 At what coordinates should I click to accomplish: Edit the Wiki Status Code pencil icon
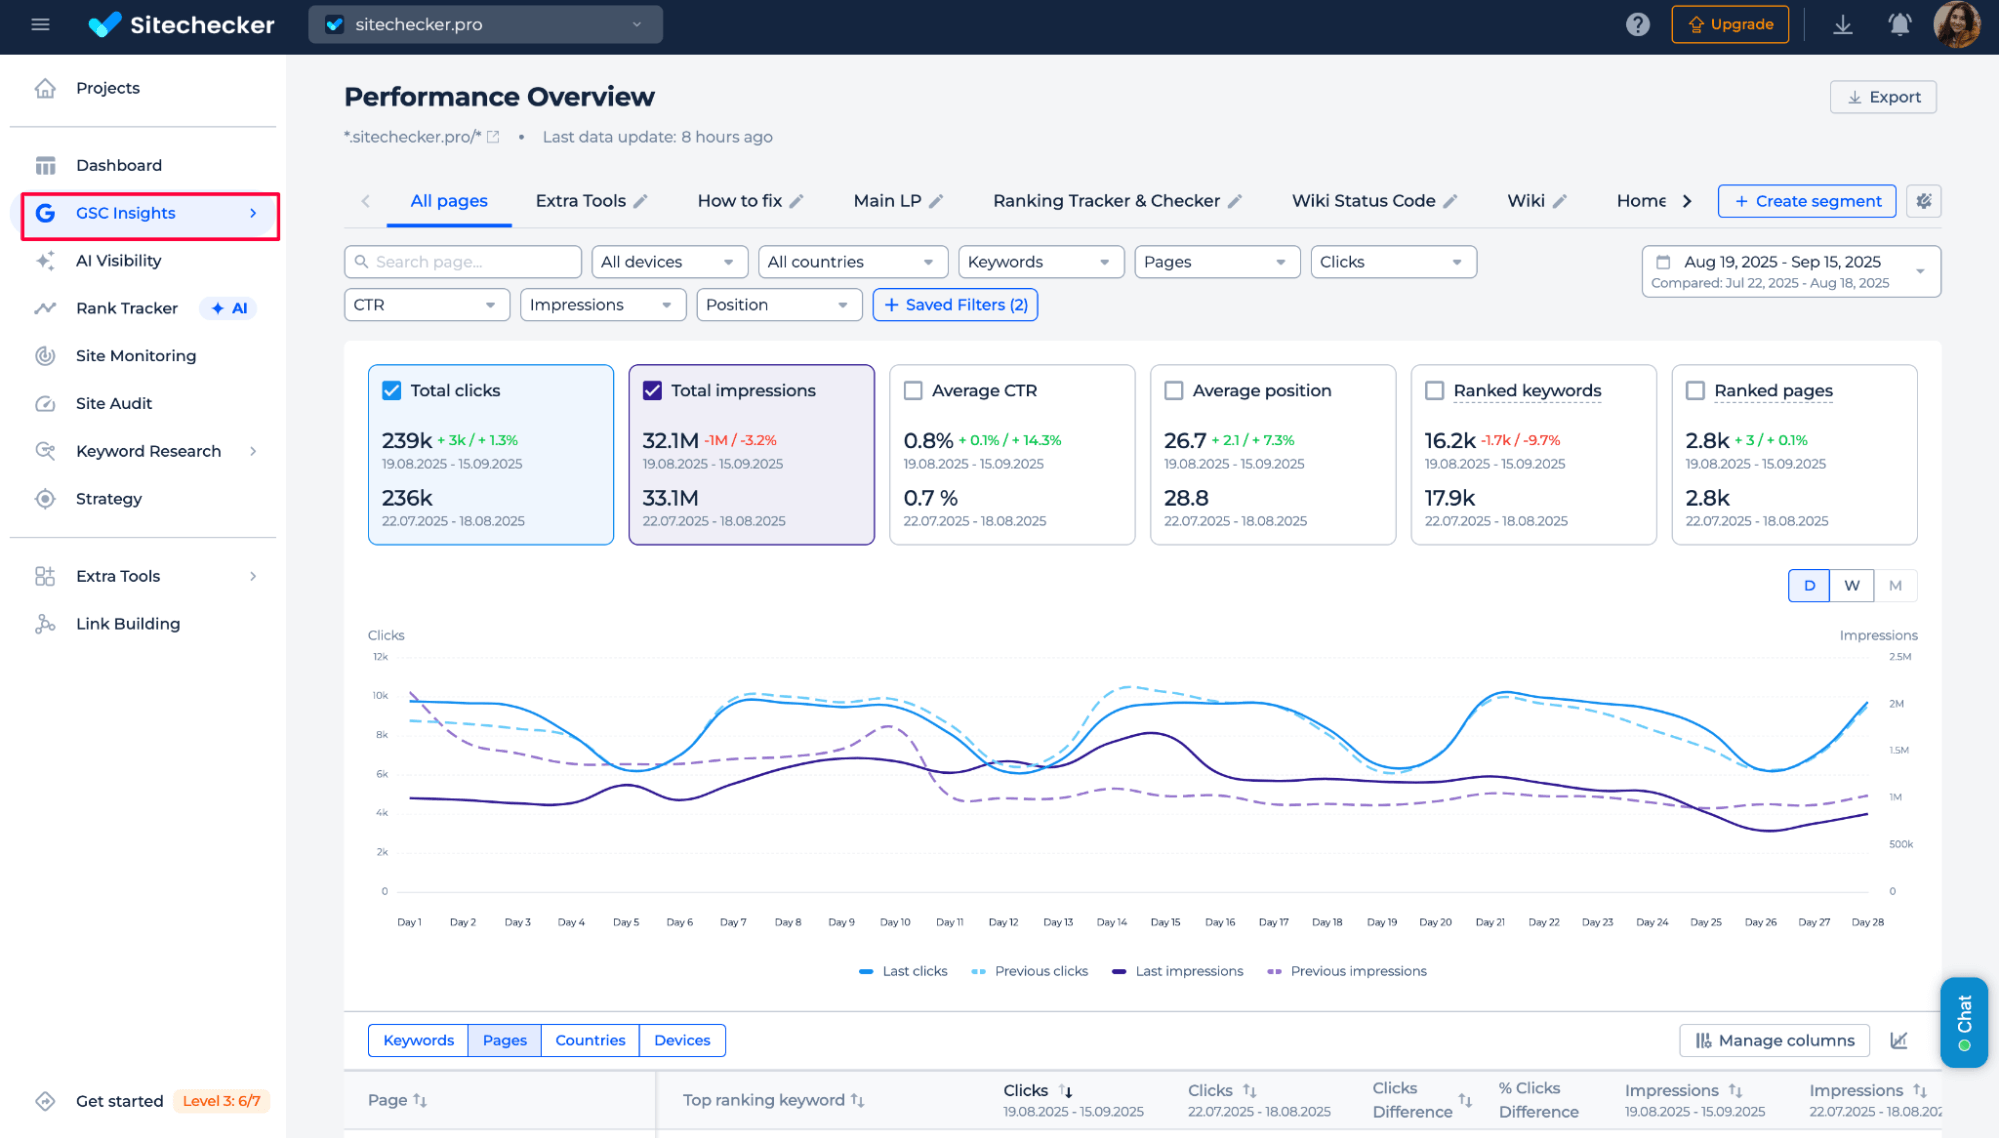pyautogui.click(x=1450, y=201)
